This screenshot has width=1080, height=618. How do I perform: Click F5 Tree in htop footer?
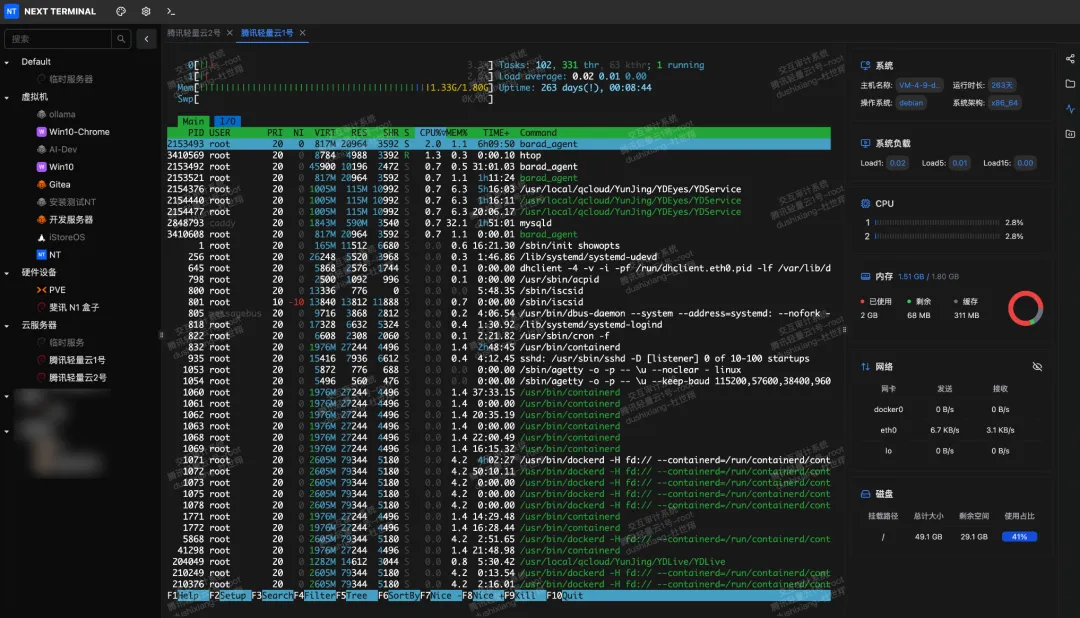(x=356, y=596)
